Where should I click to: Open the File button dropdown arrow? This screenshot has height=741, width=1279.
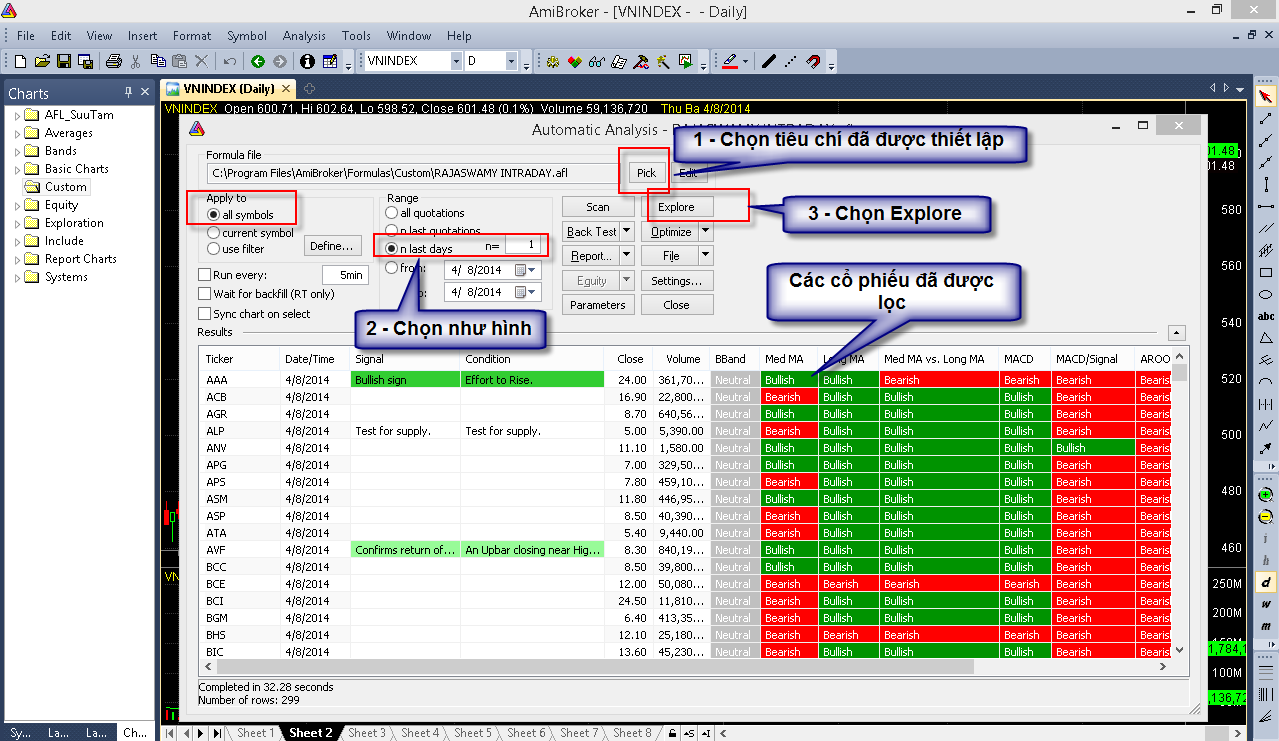point(706,256)
